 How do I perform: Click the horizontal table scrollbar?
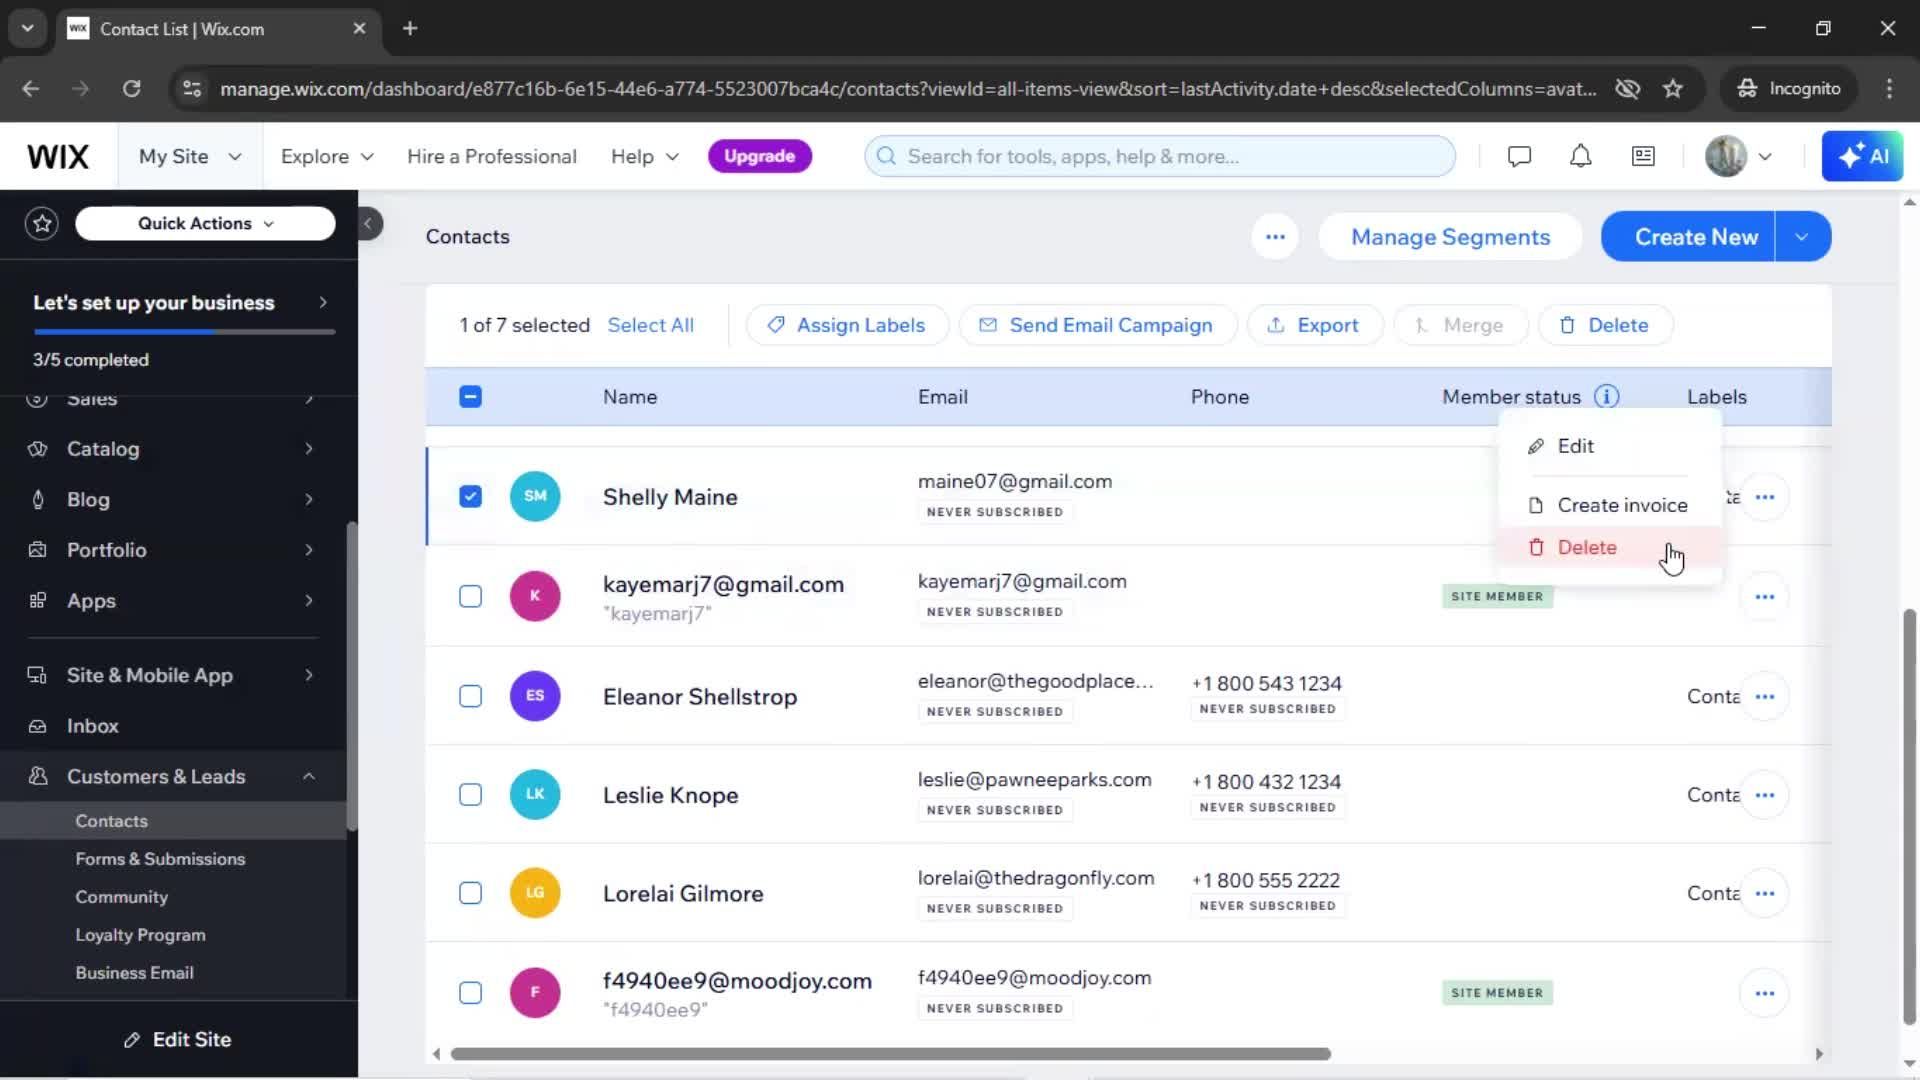(x=890, y=1054)
